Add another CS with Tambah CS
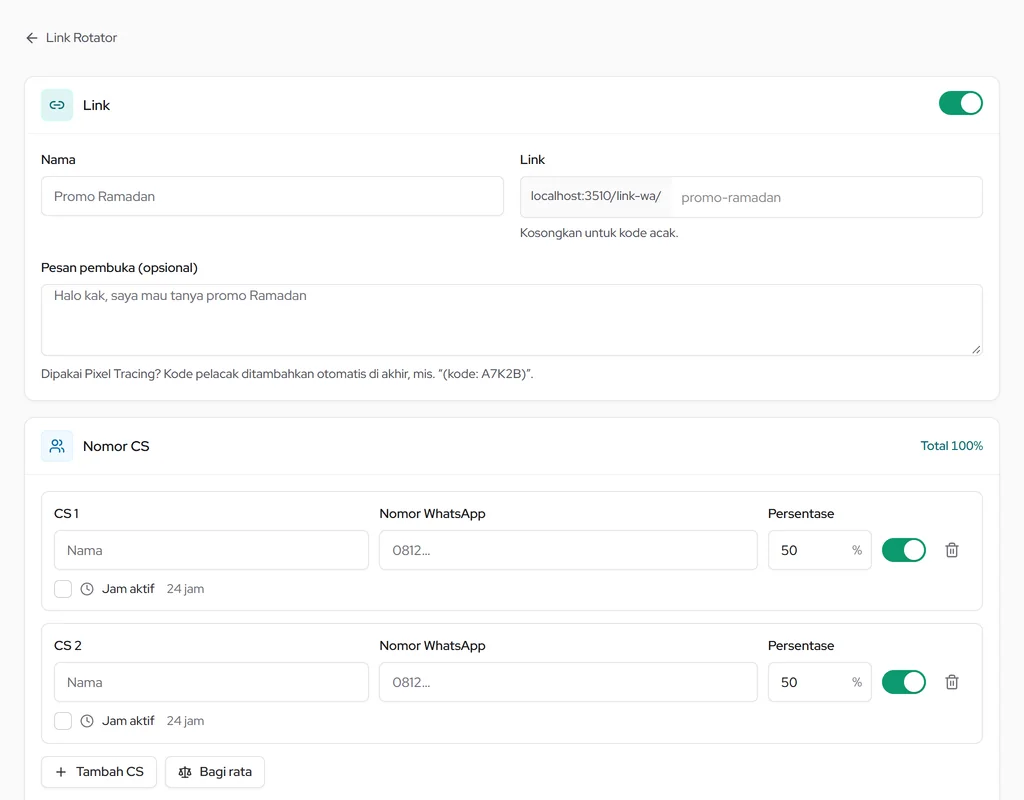 coord(99,772)
